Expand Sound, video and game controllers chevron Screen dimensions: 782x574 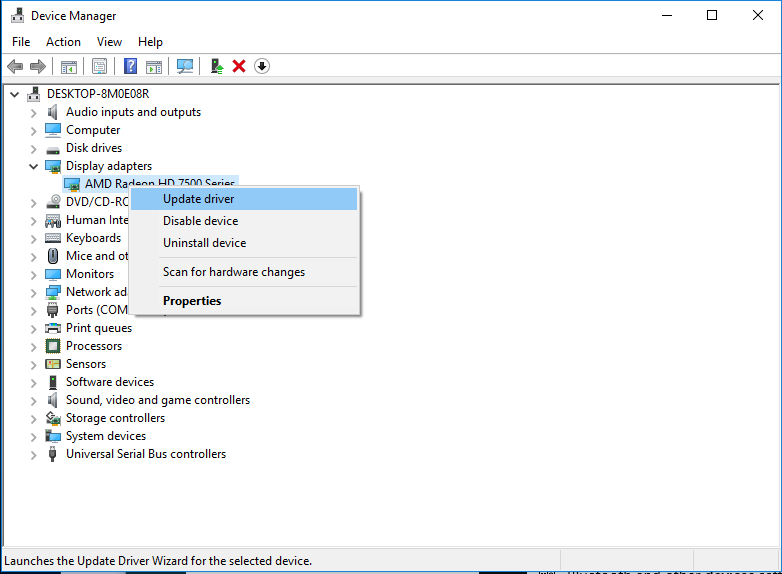point(33,401)
